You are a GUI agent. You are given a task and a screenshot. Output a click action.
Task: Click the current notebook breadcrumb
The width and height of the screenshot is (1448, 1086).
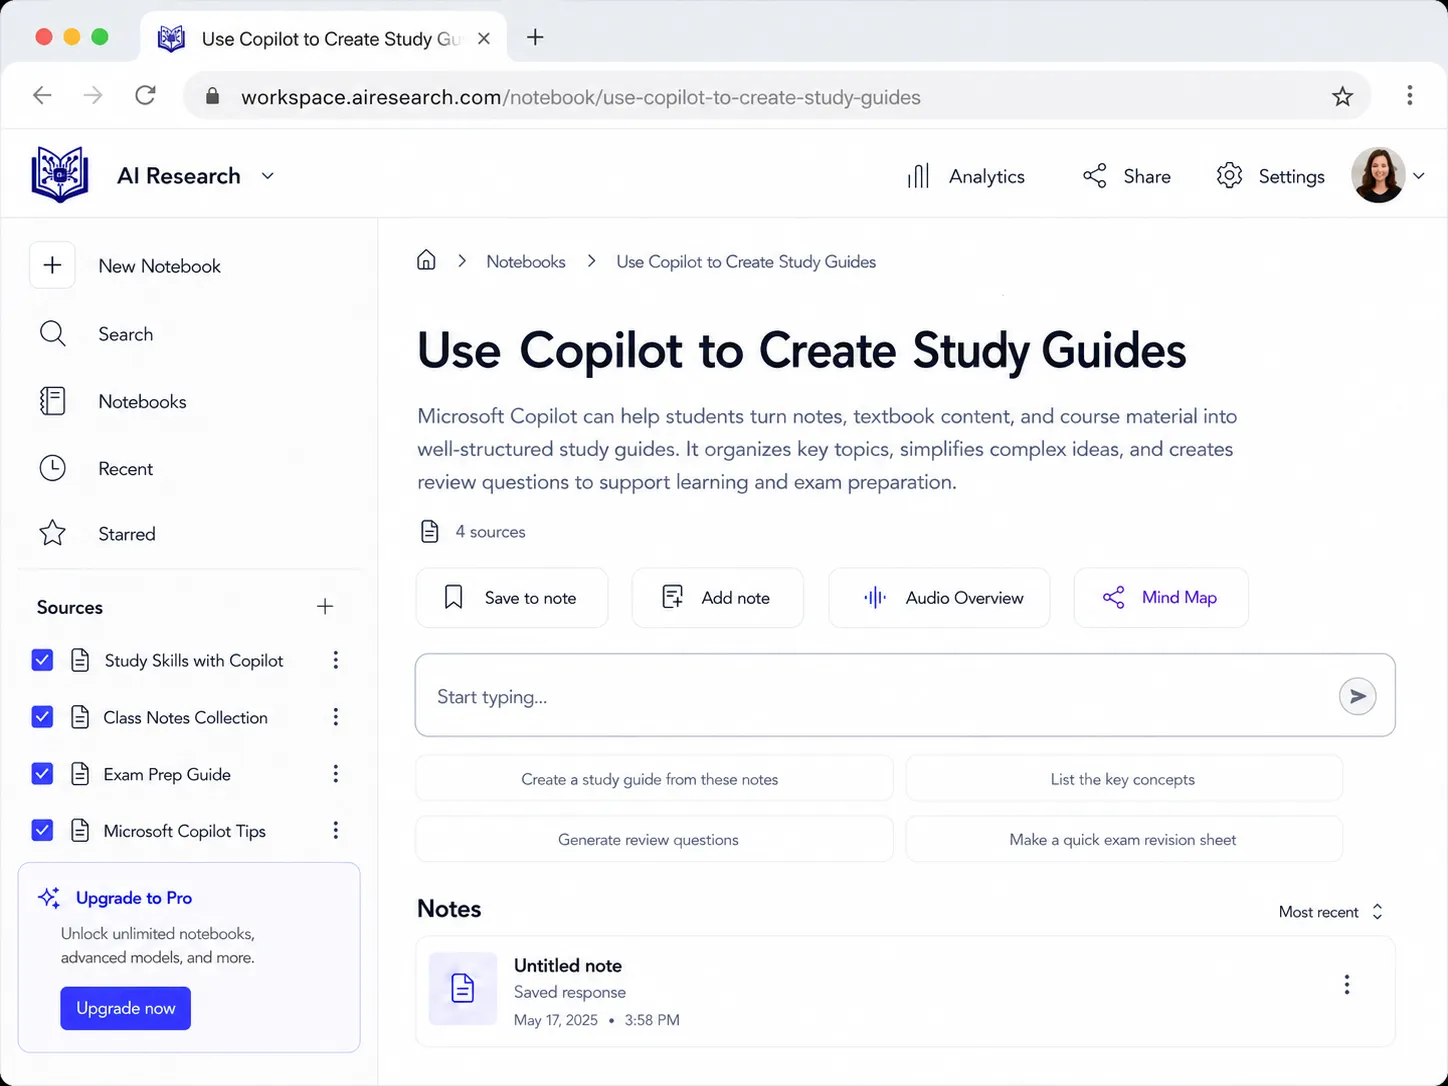point(746,262)
